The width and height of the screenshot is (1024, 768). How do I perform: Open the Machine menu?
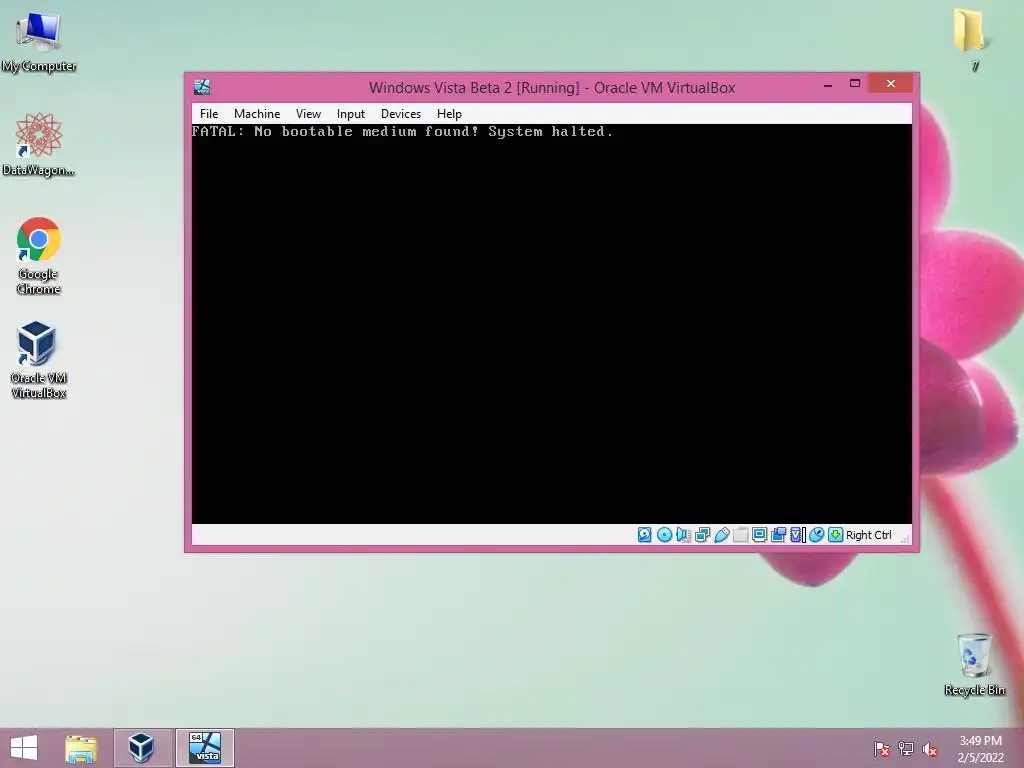(x=257, y=114)
